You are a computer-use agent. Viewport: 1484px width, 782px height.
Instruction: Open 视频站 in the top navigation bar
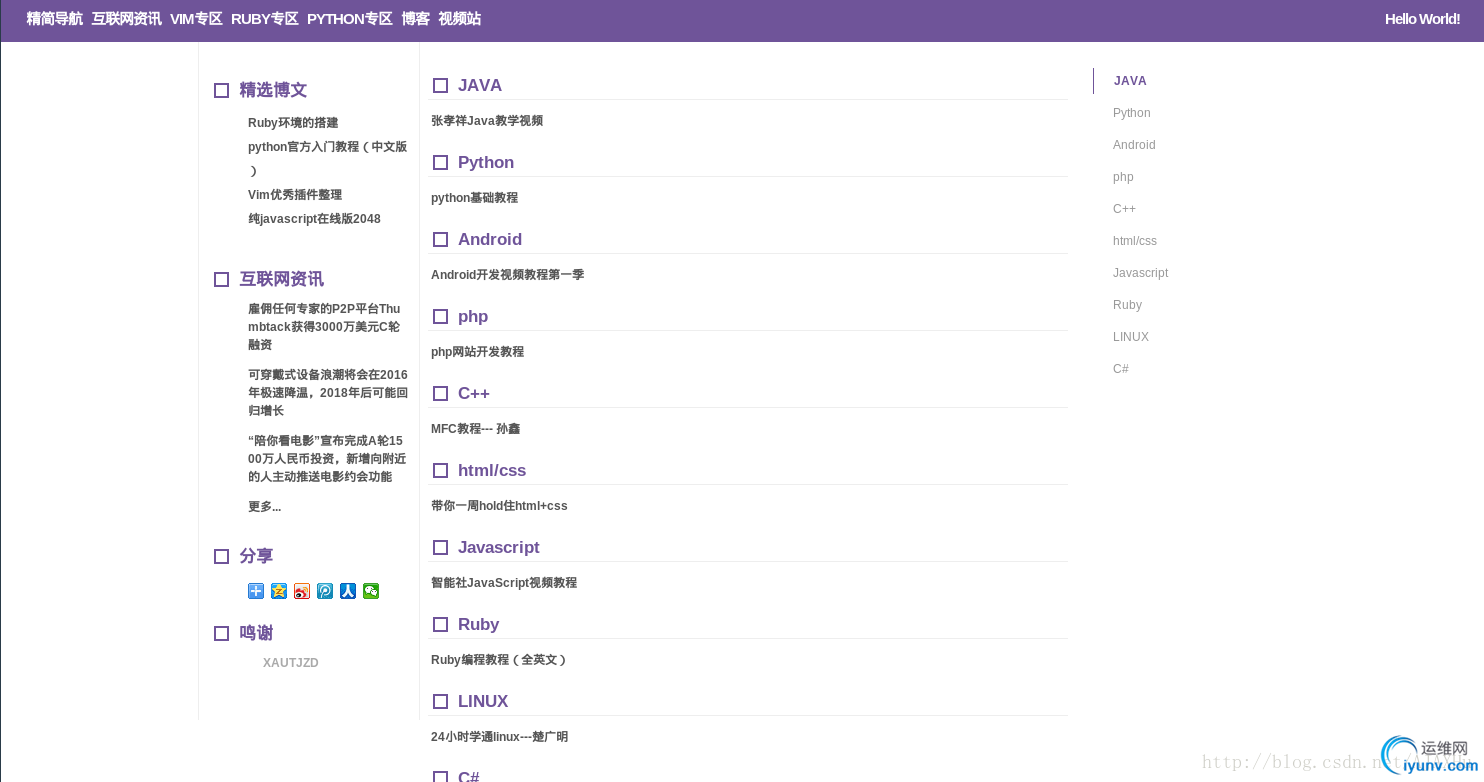pyautogui.click(x=460, y=19)
